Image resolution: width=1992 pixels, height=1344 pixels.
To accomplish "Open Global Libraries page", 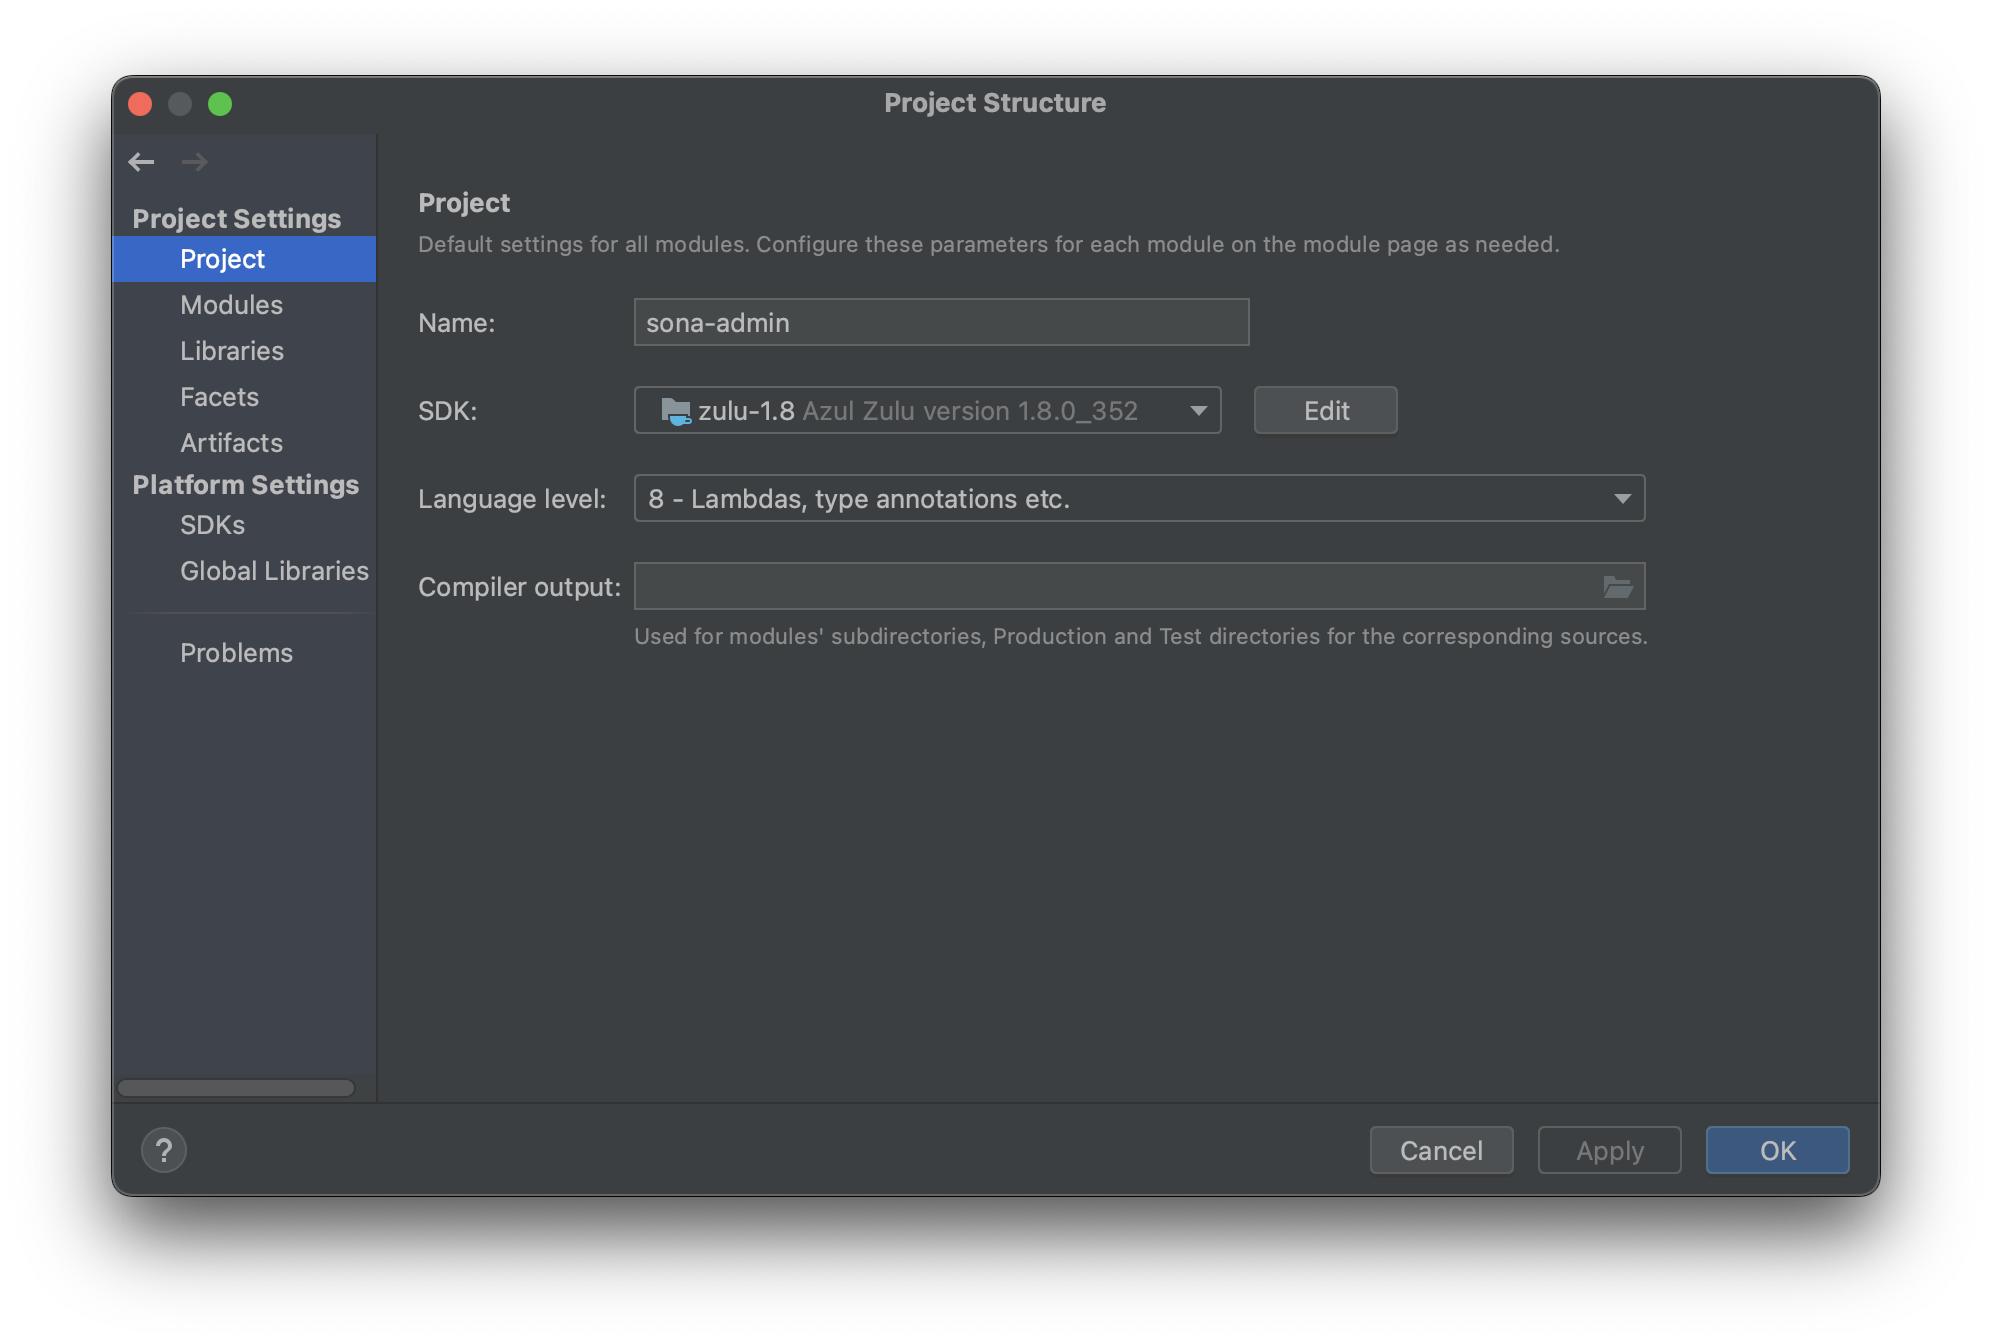I will [x=274, y=571].
